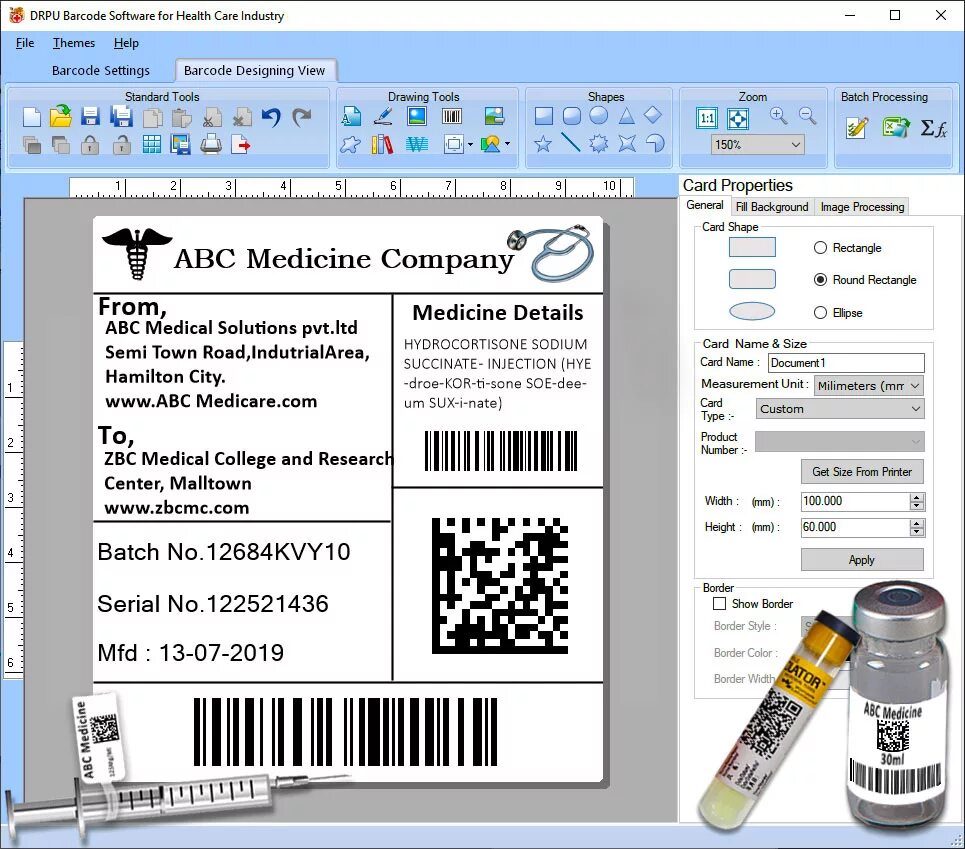Select the Line drawing tool
This screenshot has width=965, height=849.
[x=571, y=143]
